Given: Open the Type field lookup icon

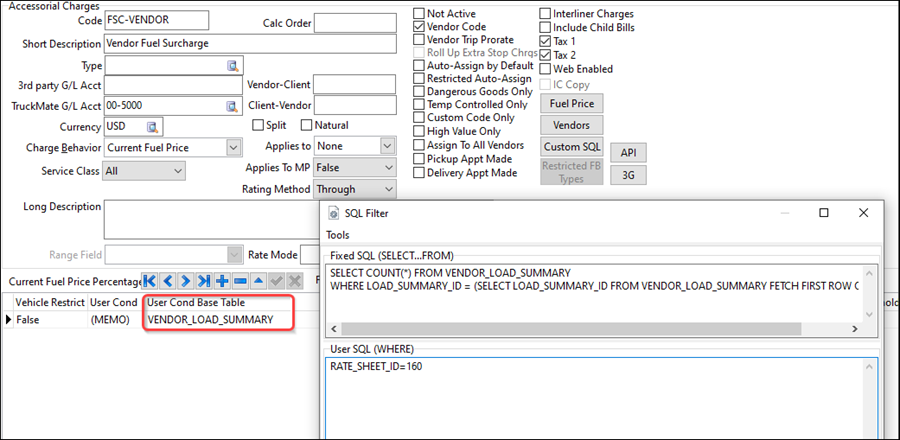Looking at the screenshot, I should 232,66.
